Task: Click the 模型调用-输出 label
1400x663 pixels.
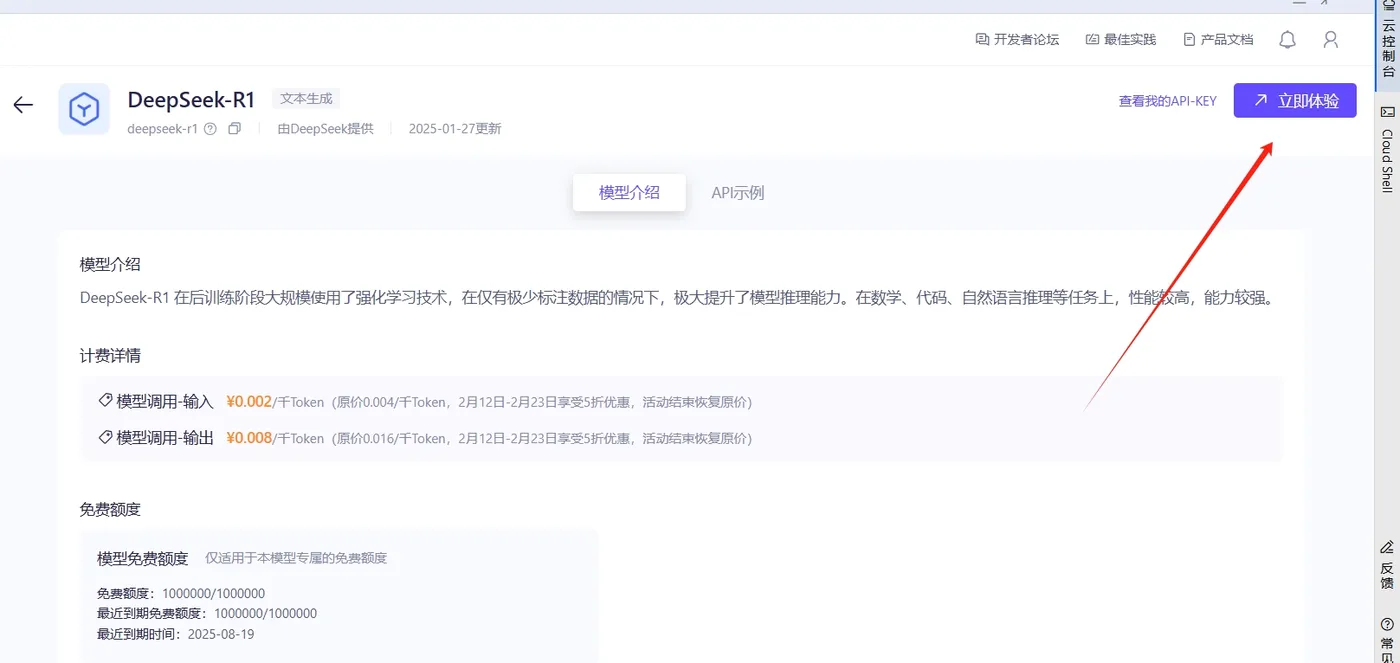Action: 165,438
